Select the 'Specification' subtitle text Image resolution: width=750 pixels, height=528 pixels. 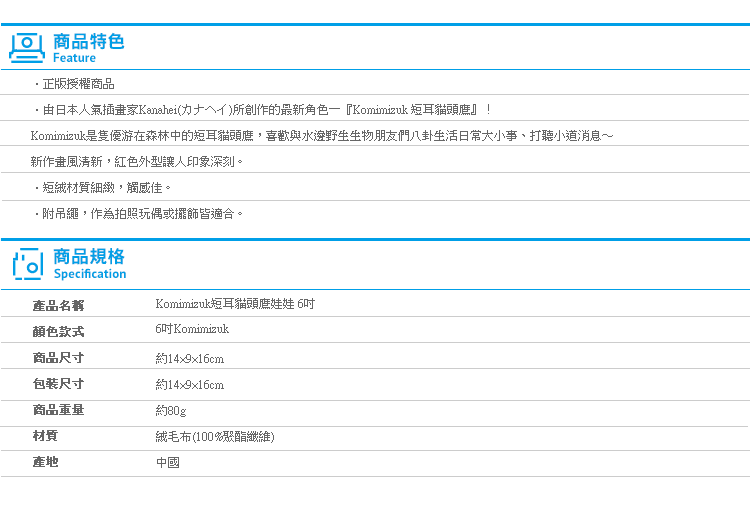tap(90, 274)
